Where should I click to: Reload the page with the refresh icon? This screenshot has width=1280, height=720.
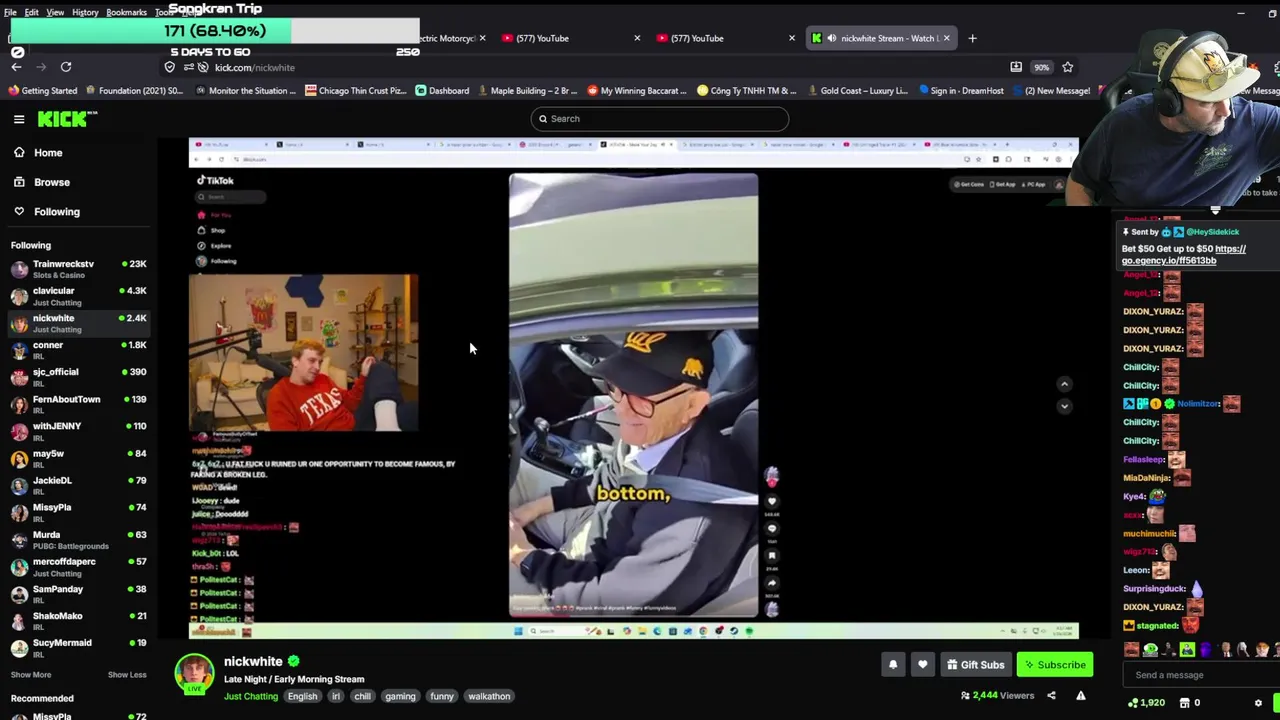(x=66, y=67)
